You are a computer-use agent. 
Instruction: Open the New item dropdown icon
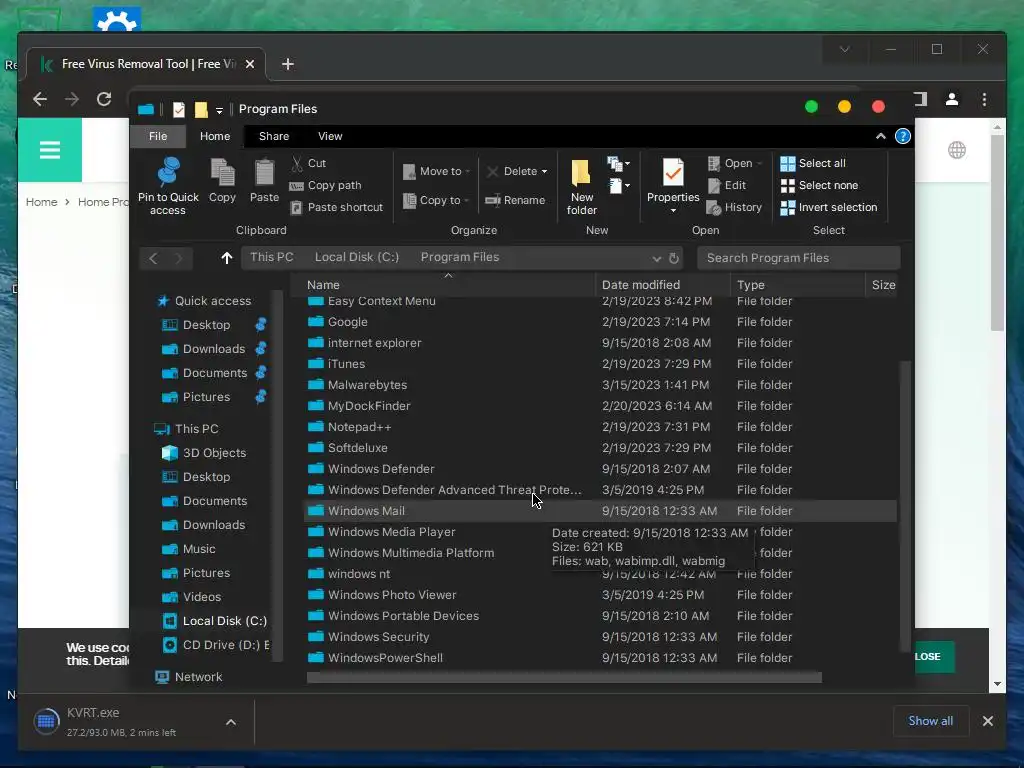[618, 163]
